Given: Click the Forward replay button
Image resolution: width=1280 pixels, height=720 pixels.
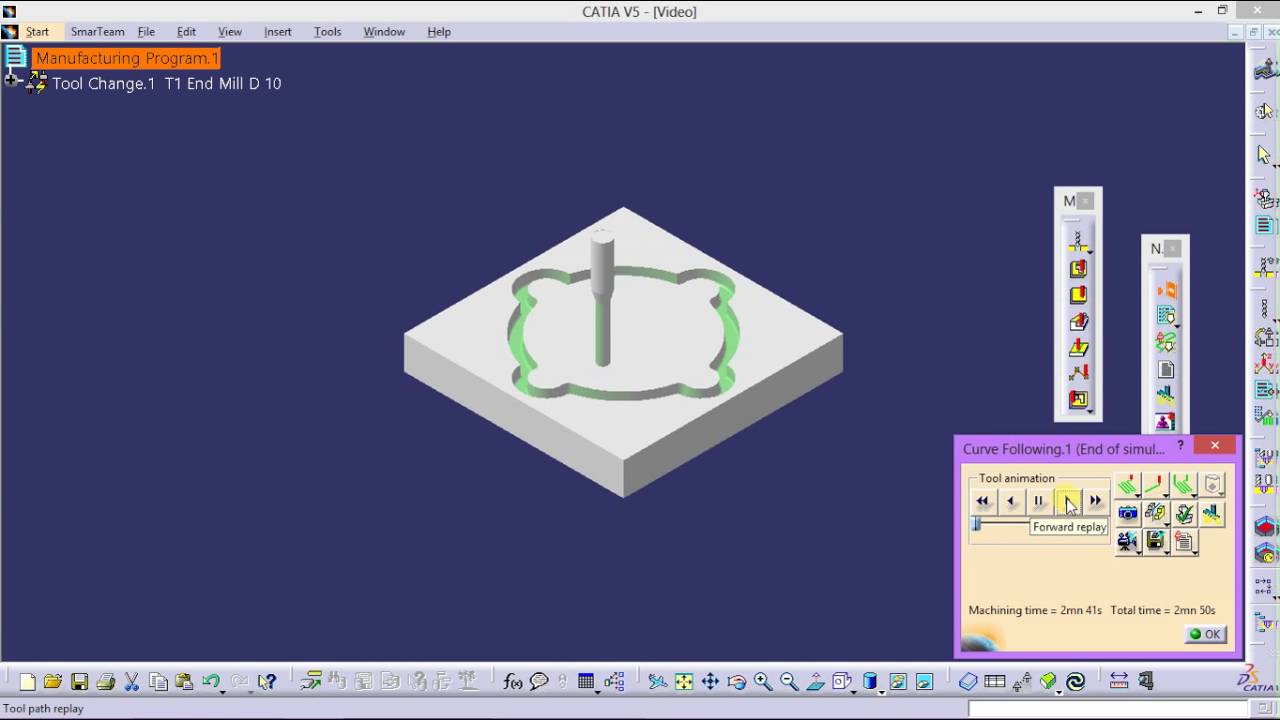Looking at the screenshot, I should pyautogui.click(x=1068, y=501).
